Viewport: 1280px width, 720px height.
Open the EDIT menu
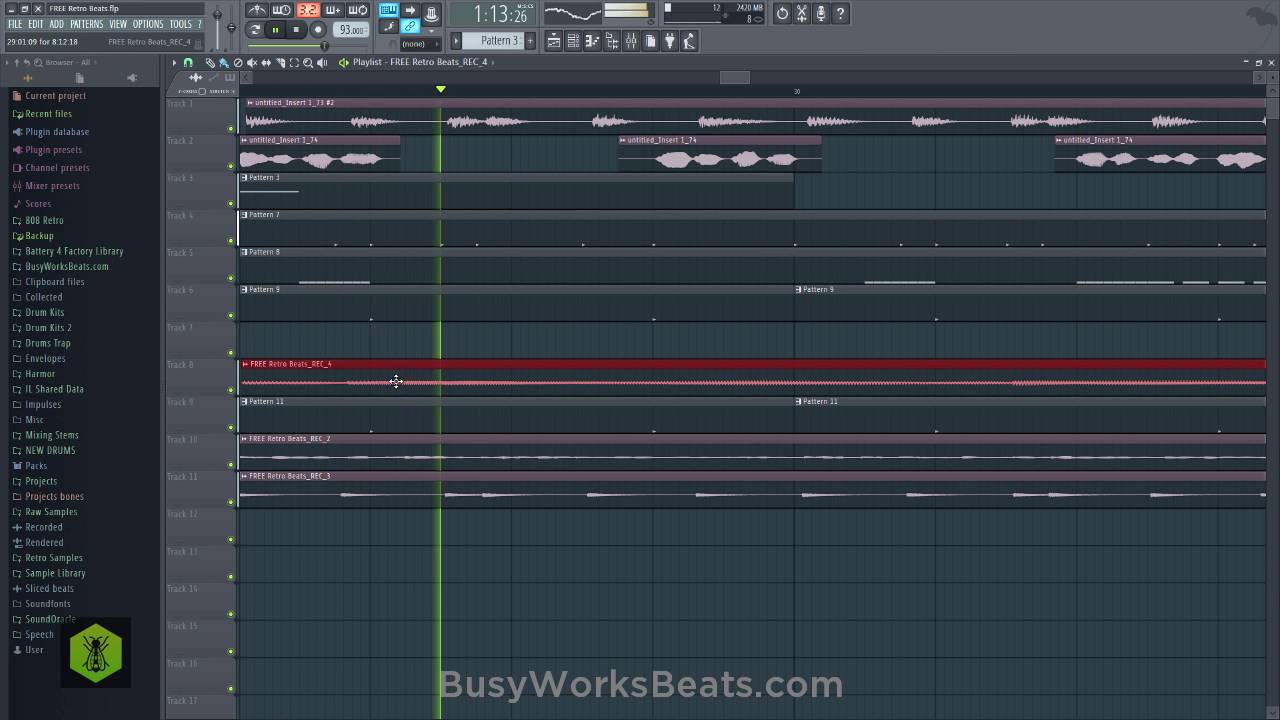(36, 24)
